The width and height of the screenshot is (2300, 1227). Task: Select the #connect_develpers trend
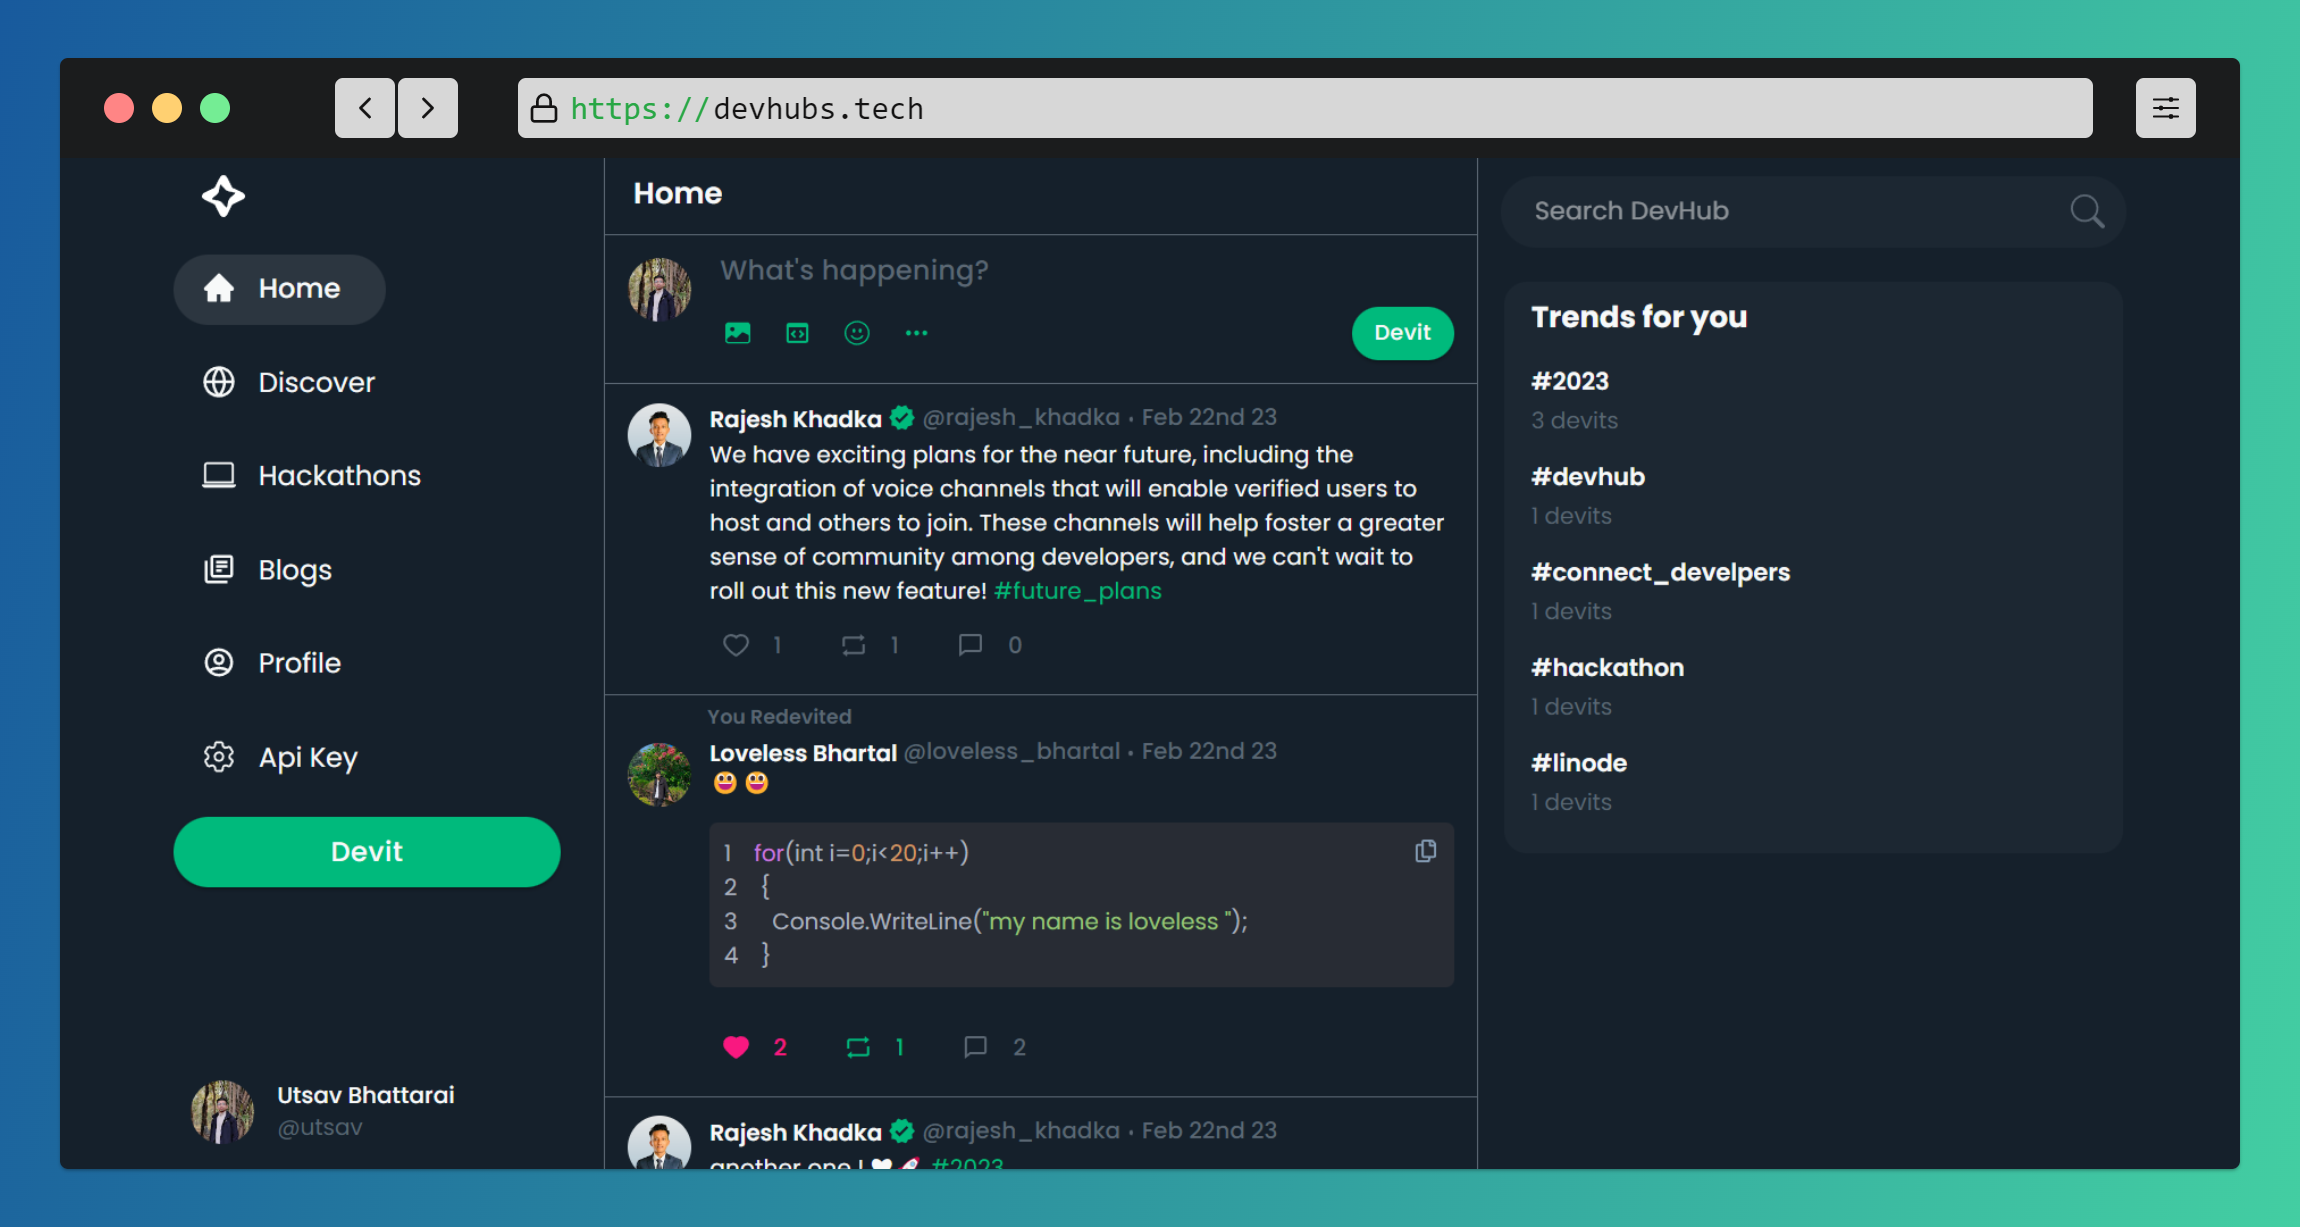(1660, 572)
